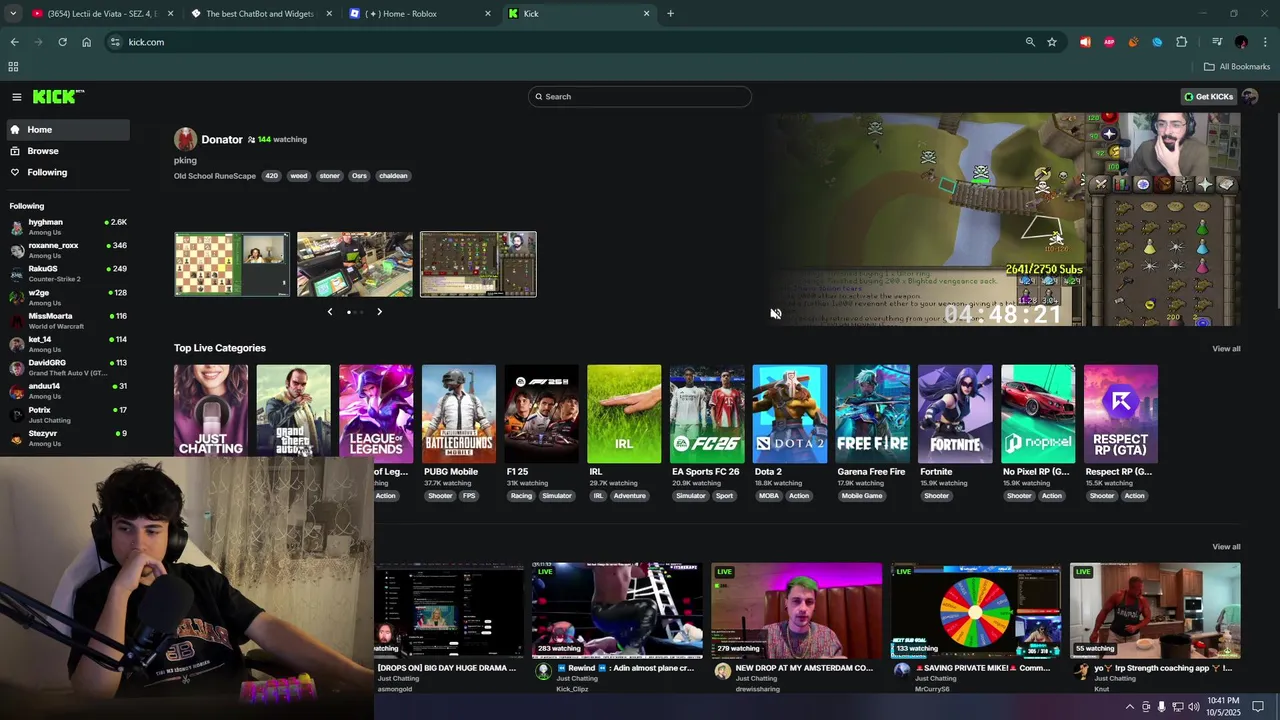Open the No Pixel RP category card
Image resolution: width=1280 pixels, height=720 pixels.
[x=1038, y=413]
